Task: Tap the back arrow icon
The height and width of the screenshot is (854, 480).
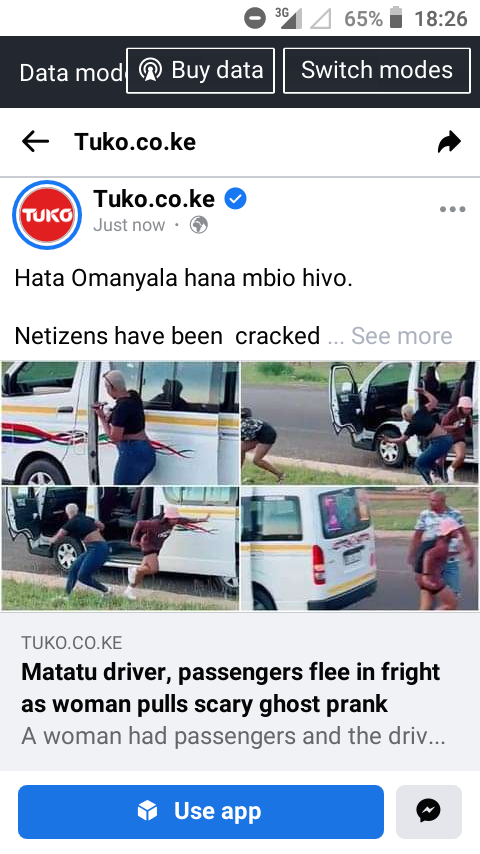Action: click(35, 142)
